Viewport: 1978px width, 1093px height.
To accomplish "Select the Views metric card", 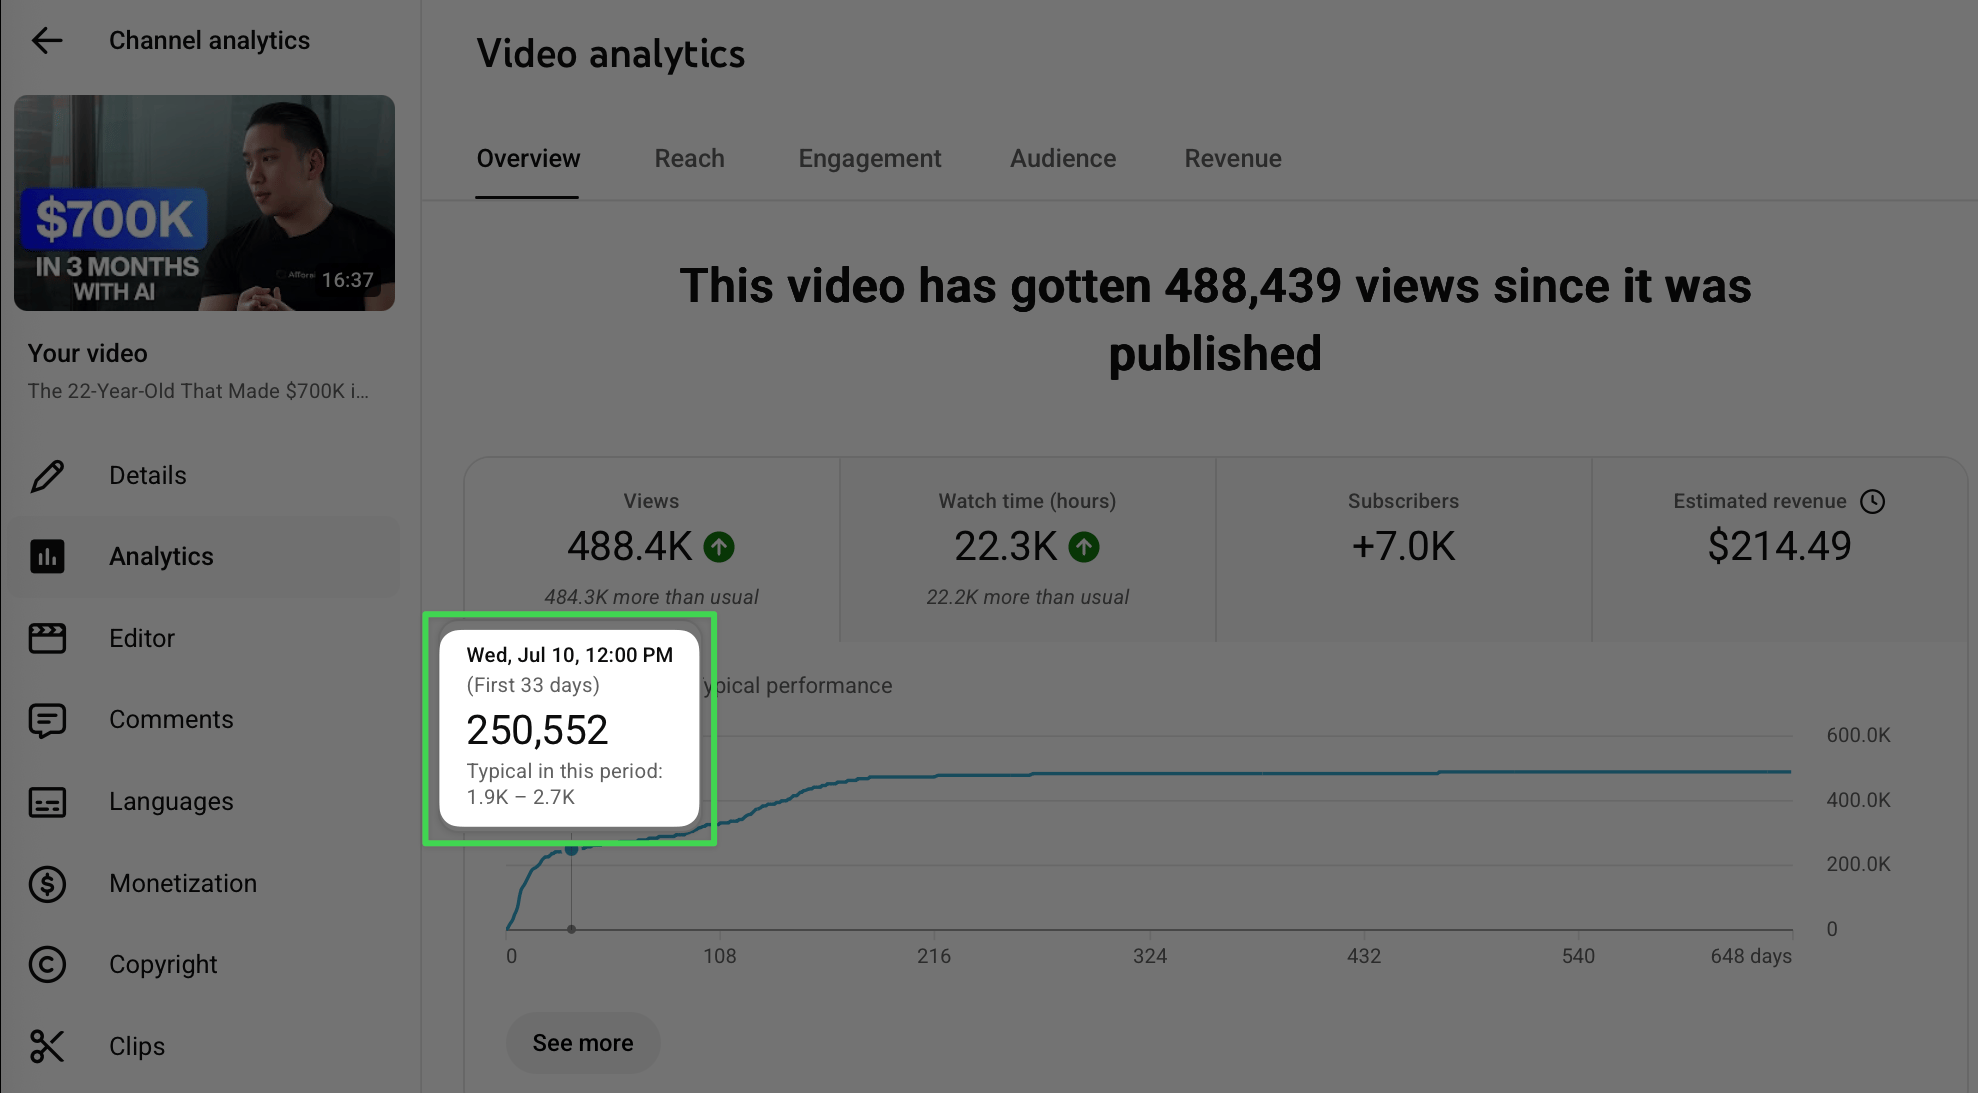I will pos(651,548).
